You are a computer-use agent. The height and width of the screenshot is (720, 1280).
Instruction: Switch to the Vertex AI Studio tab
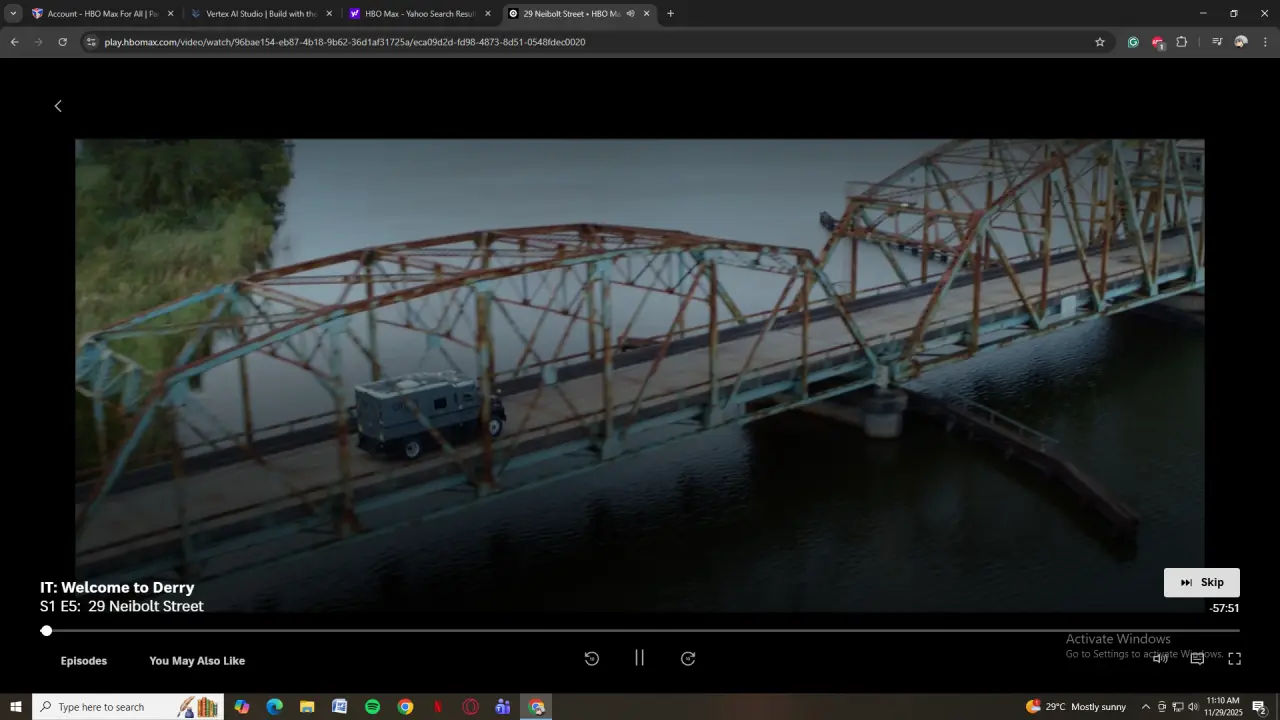(x=262, y=14)
